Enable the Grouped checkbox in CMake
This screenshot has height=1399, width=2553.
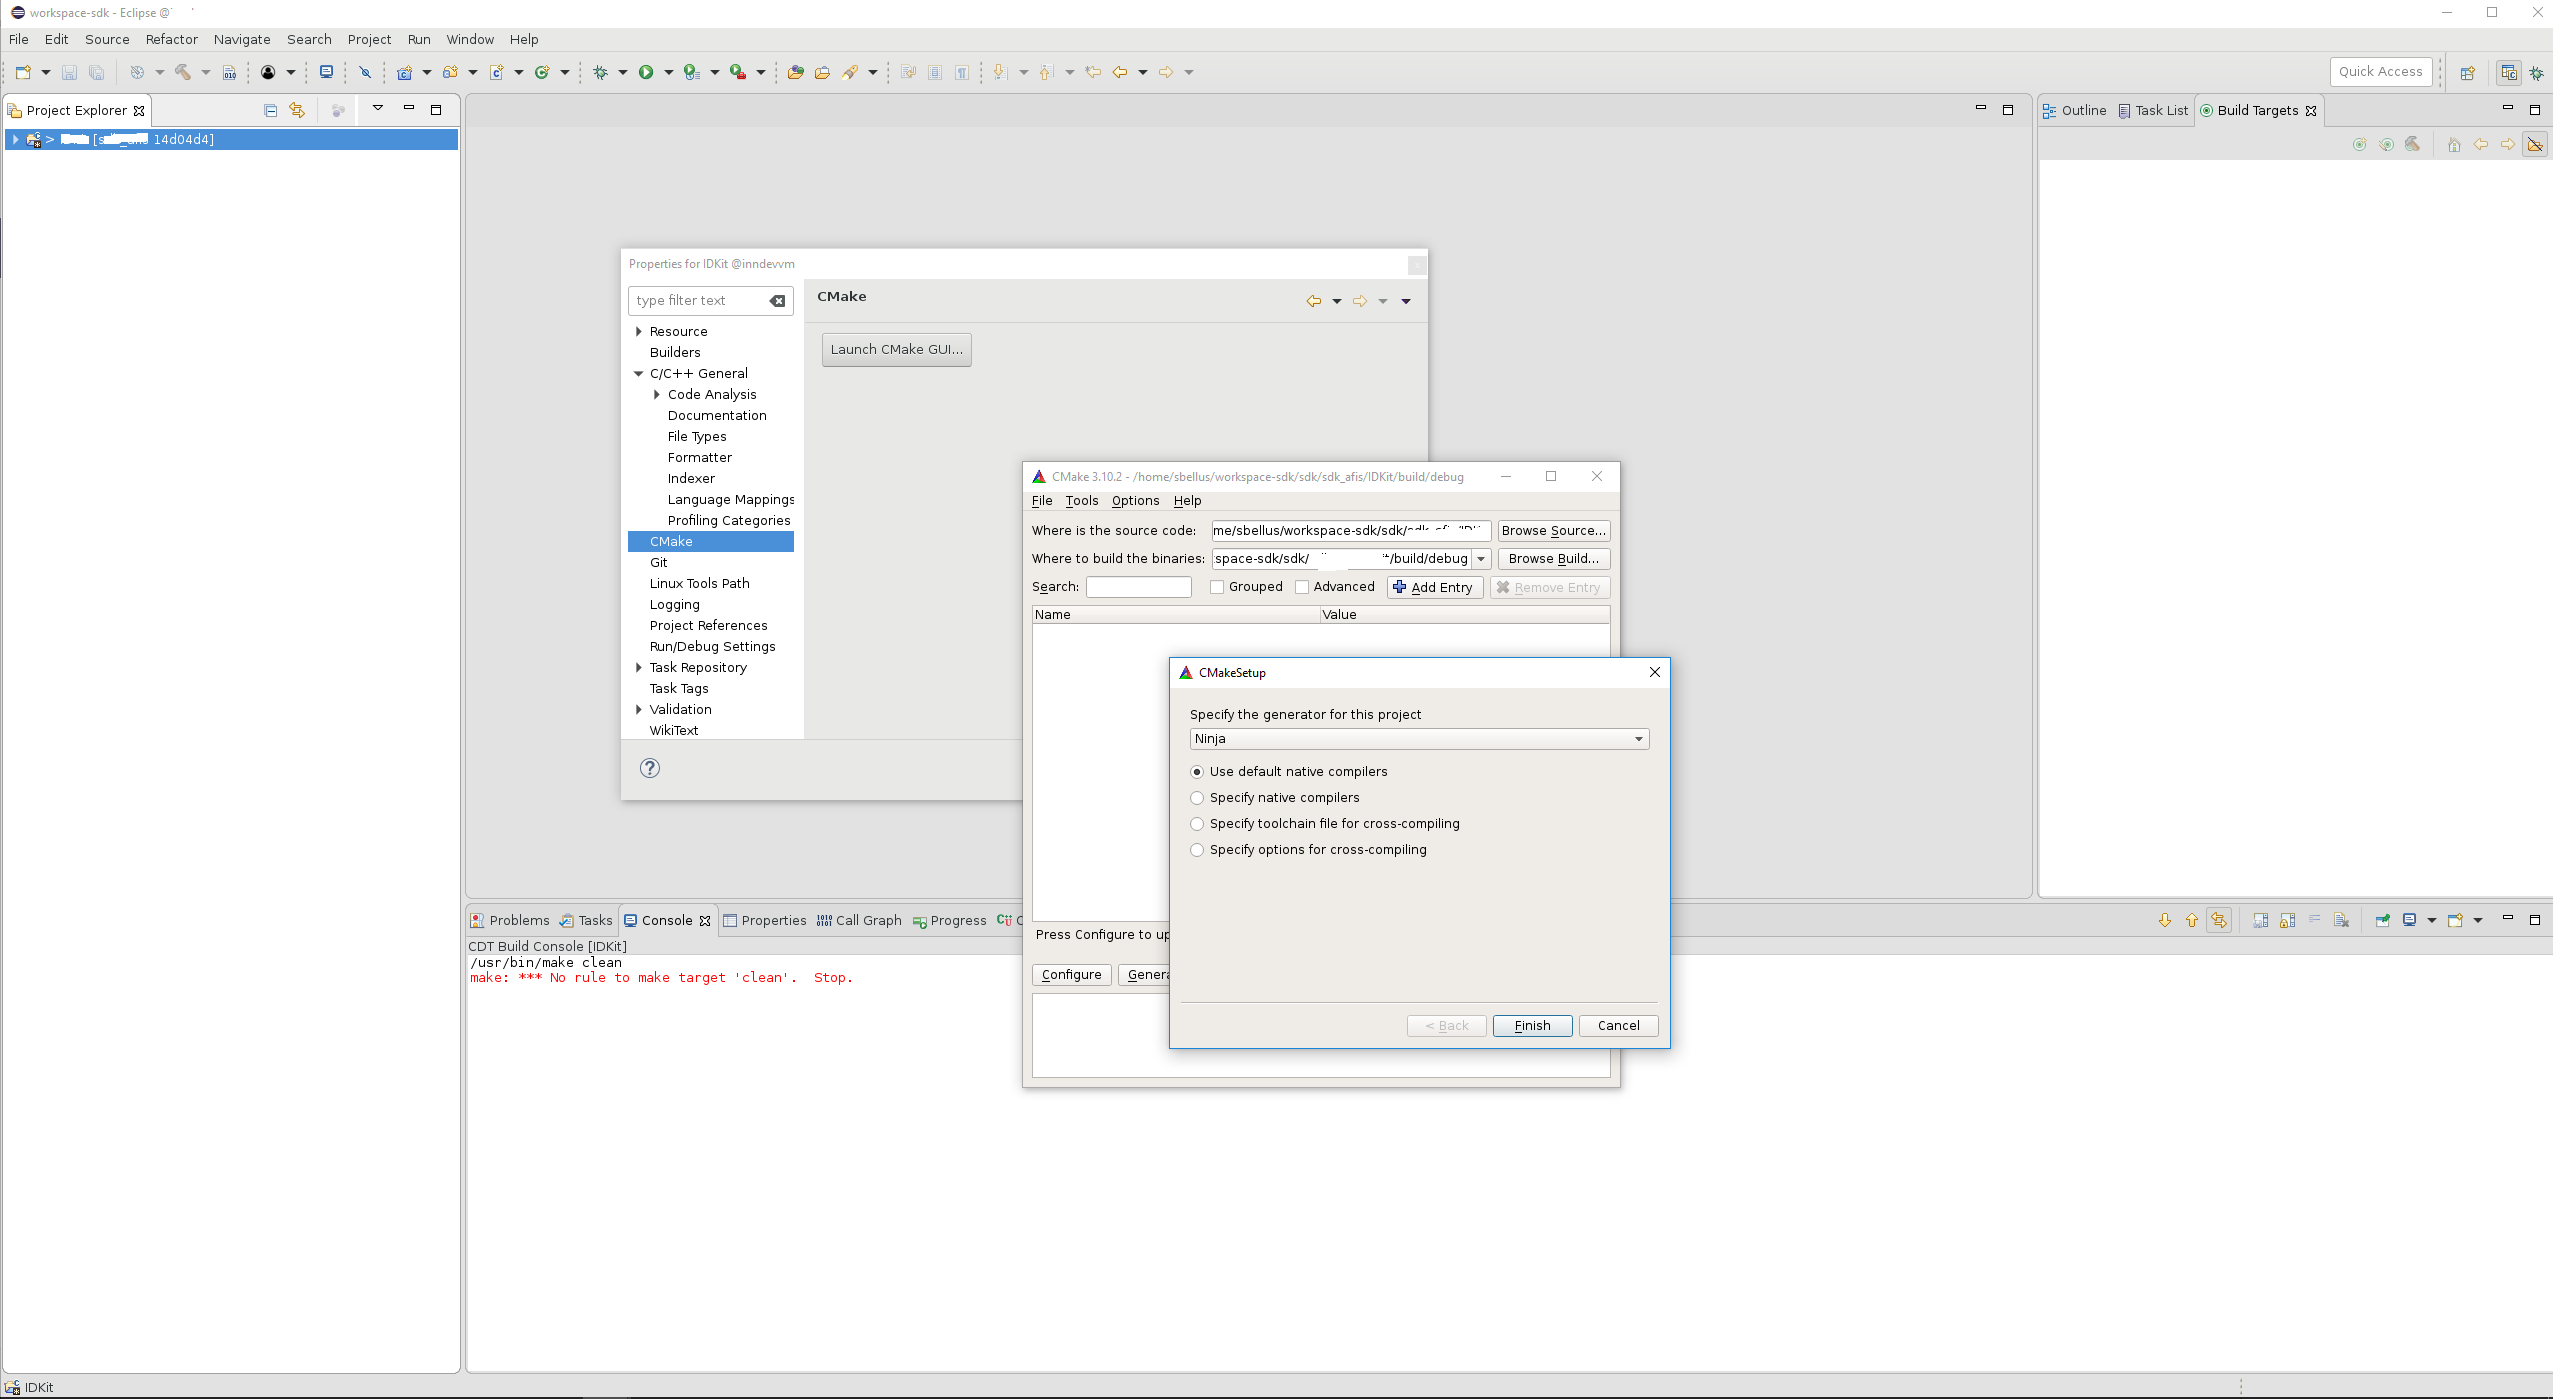coord(1217,587)
